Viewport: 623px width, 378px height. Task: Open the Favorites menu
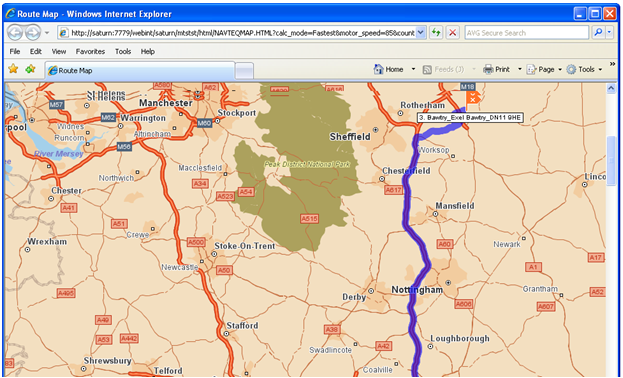tap(90, 51)
